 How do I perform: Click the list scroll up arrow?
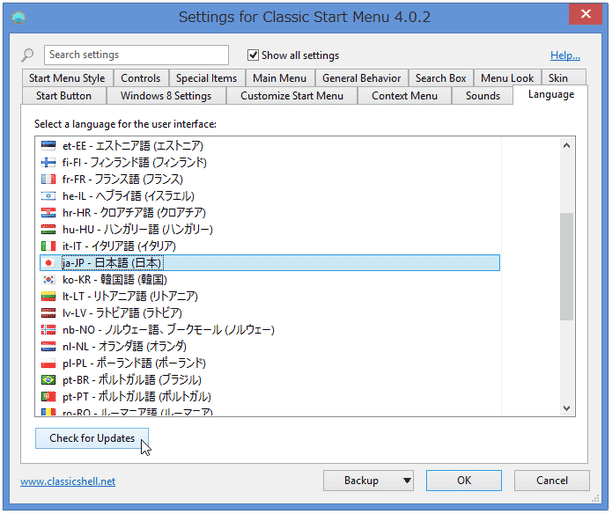pos(567,146)
